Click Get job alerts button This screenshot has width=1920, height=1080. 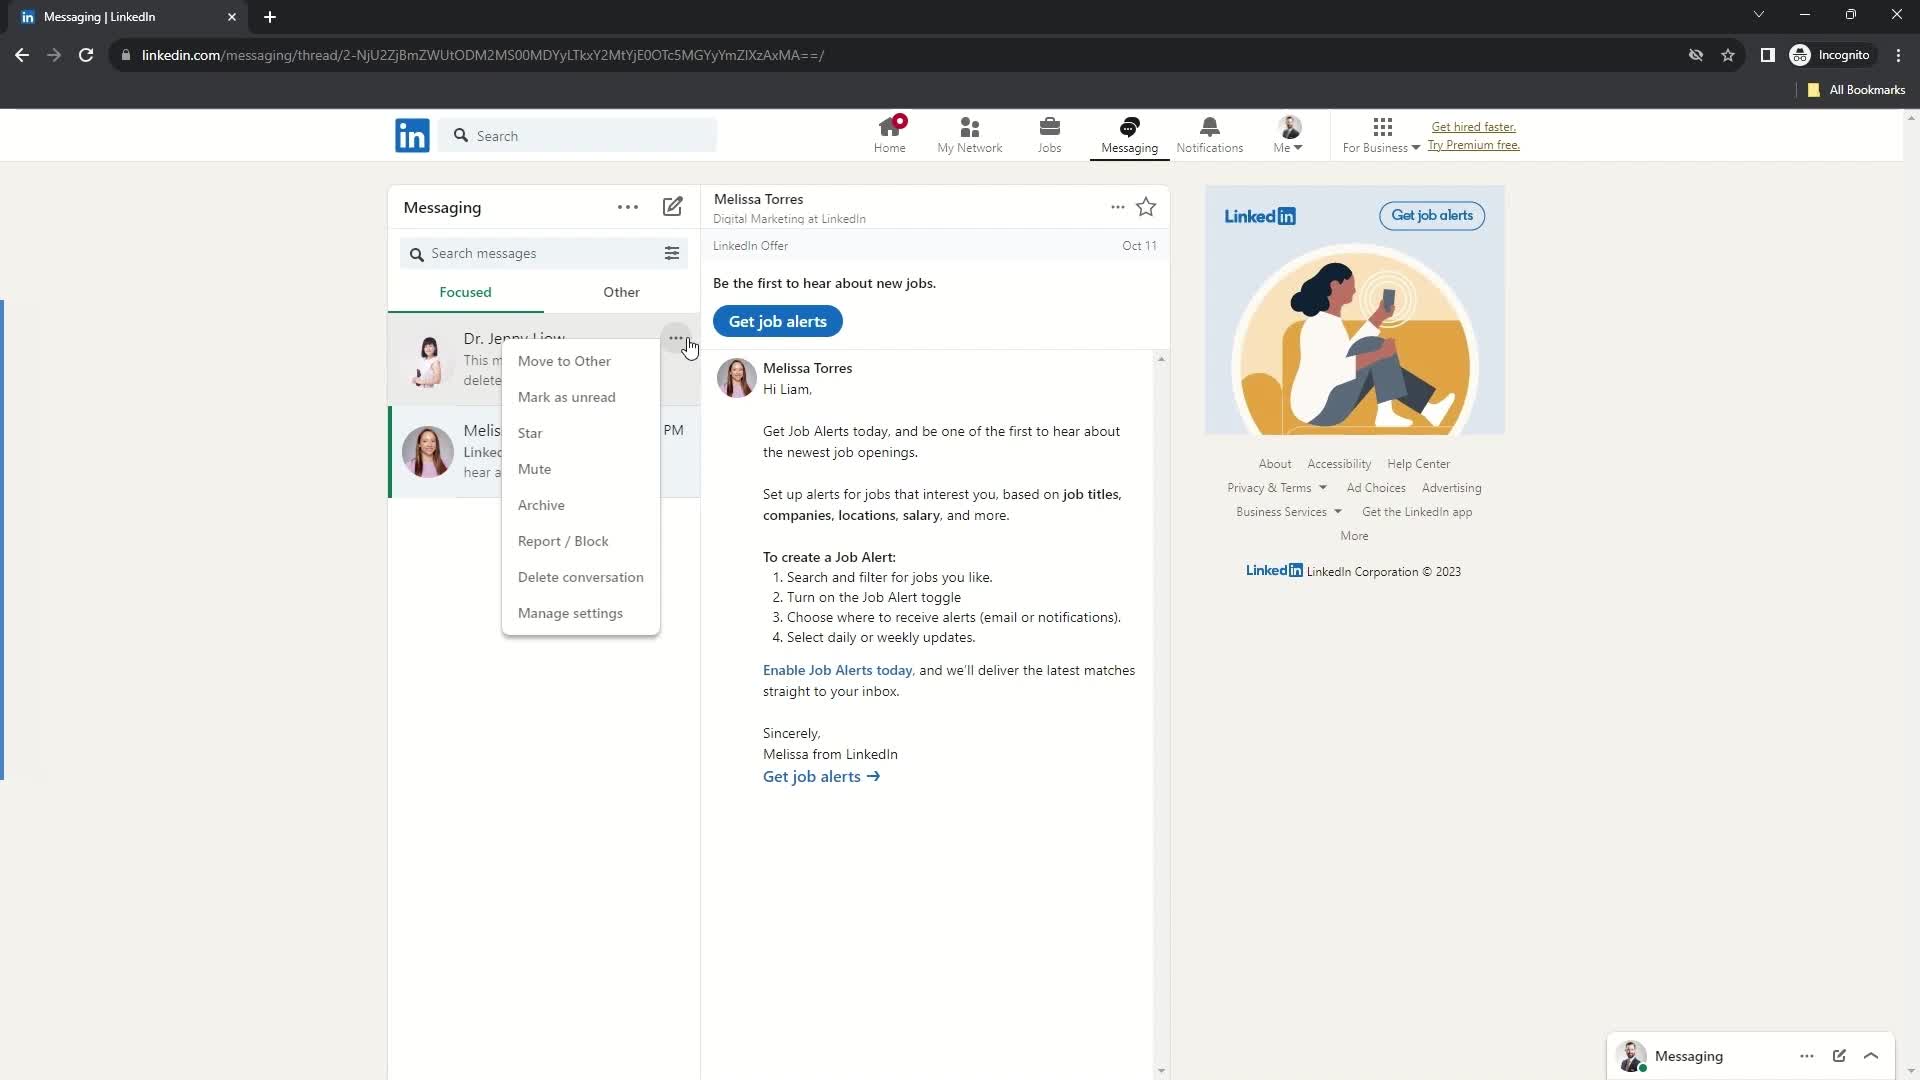pyautogui.click(x=778, y=320)
